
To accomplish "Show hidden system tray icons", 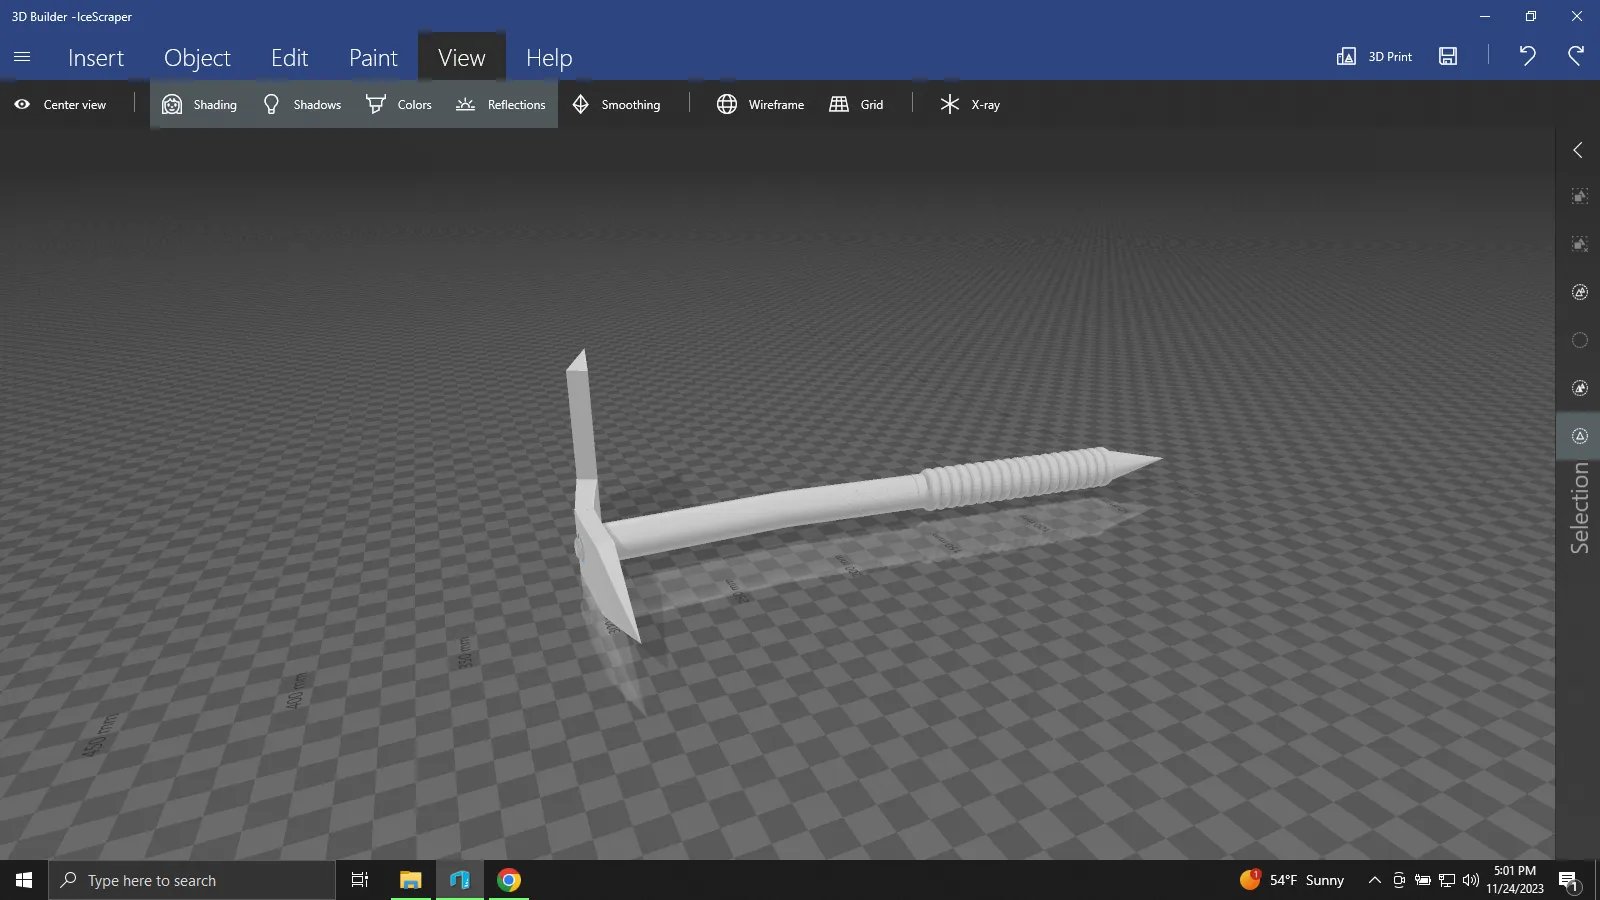I will [x=1374, y=880].
